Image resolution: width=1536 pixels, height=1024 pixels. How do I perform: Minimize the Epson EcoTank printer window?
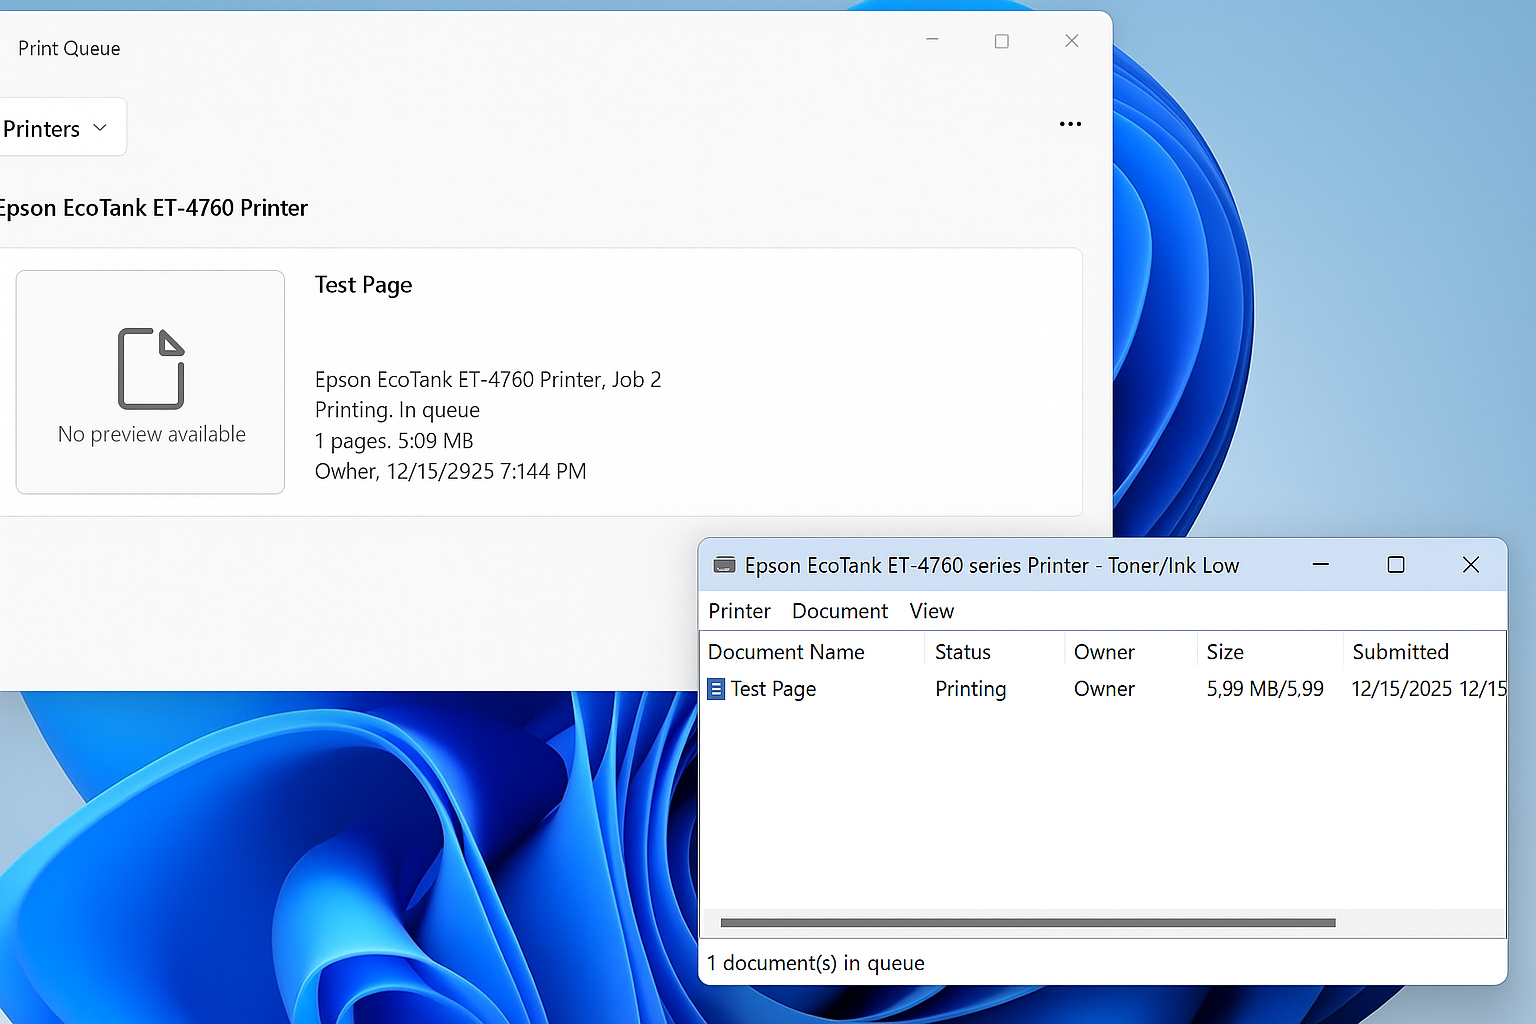click(x=1321, y=565)
